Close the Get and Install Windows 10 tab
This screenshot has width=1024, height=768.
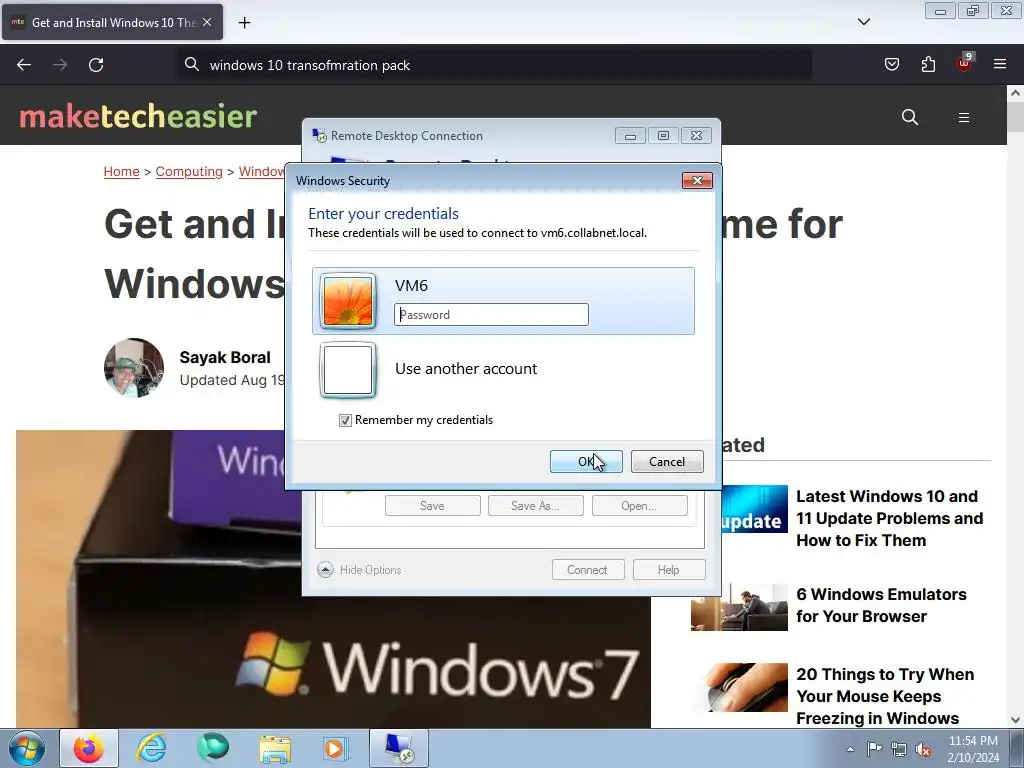(x=207, y=22)
